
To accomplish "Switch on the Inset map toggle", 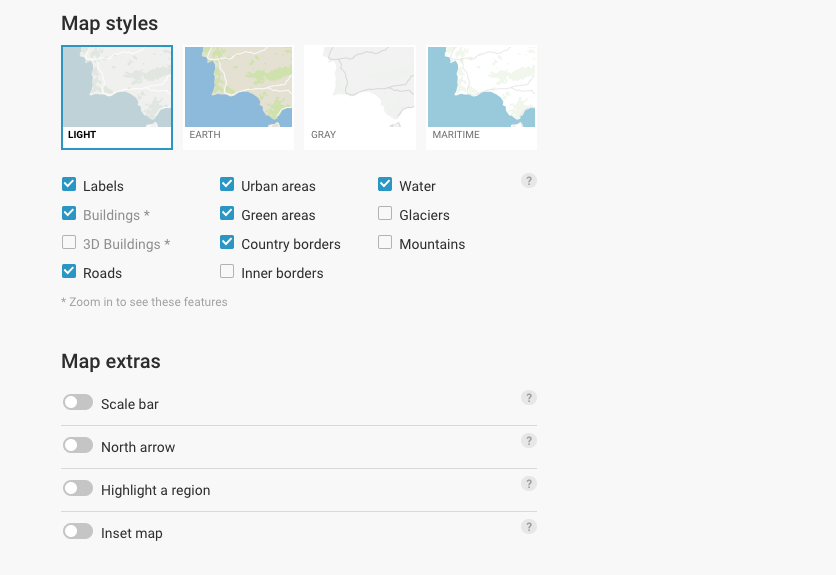I will click(78, 532).
